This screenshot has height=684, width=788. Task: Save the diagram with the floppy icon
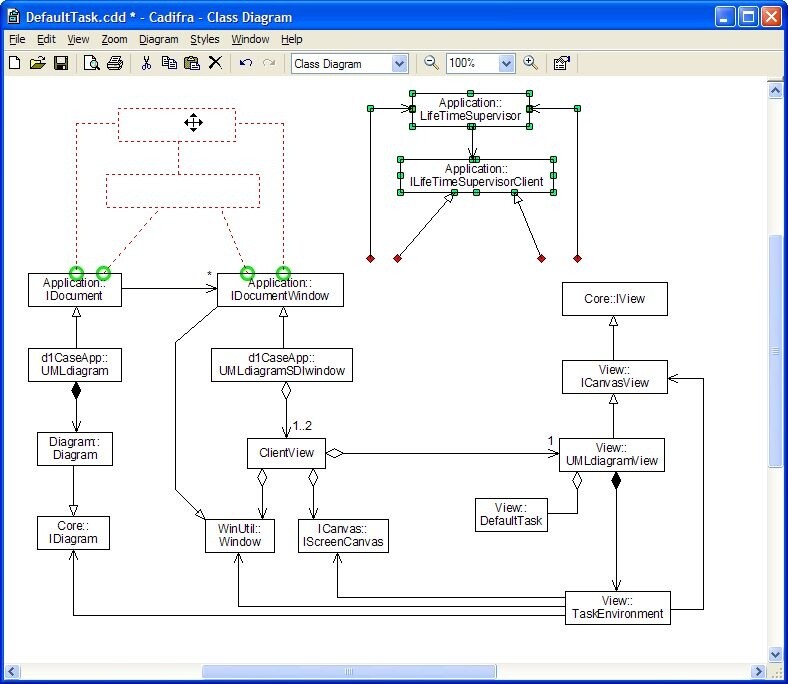61,63
